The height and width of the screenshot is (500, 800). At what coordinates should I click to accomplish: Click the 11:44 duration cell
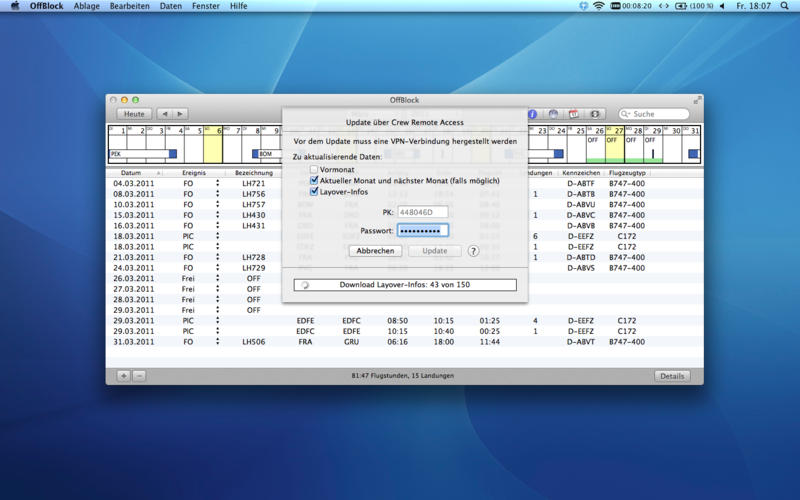[x=490, y=342]
